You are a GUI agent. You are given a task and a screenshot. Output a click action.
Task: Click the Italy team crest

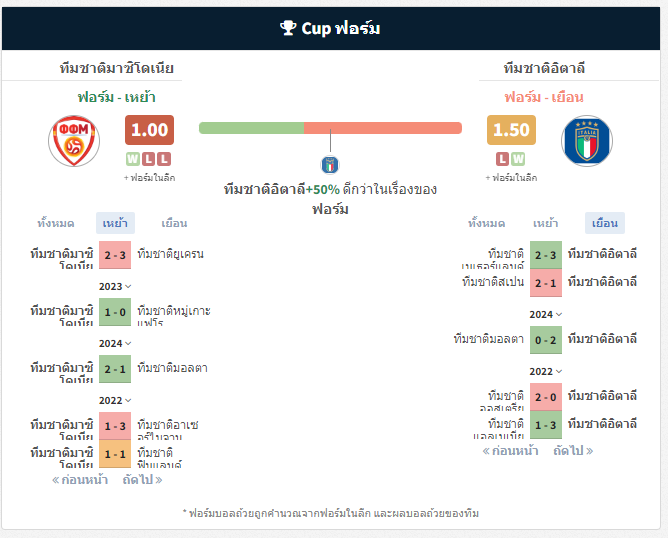[x=587, y=141]
